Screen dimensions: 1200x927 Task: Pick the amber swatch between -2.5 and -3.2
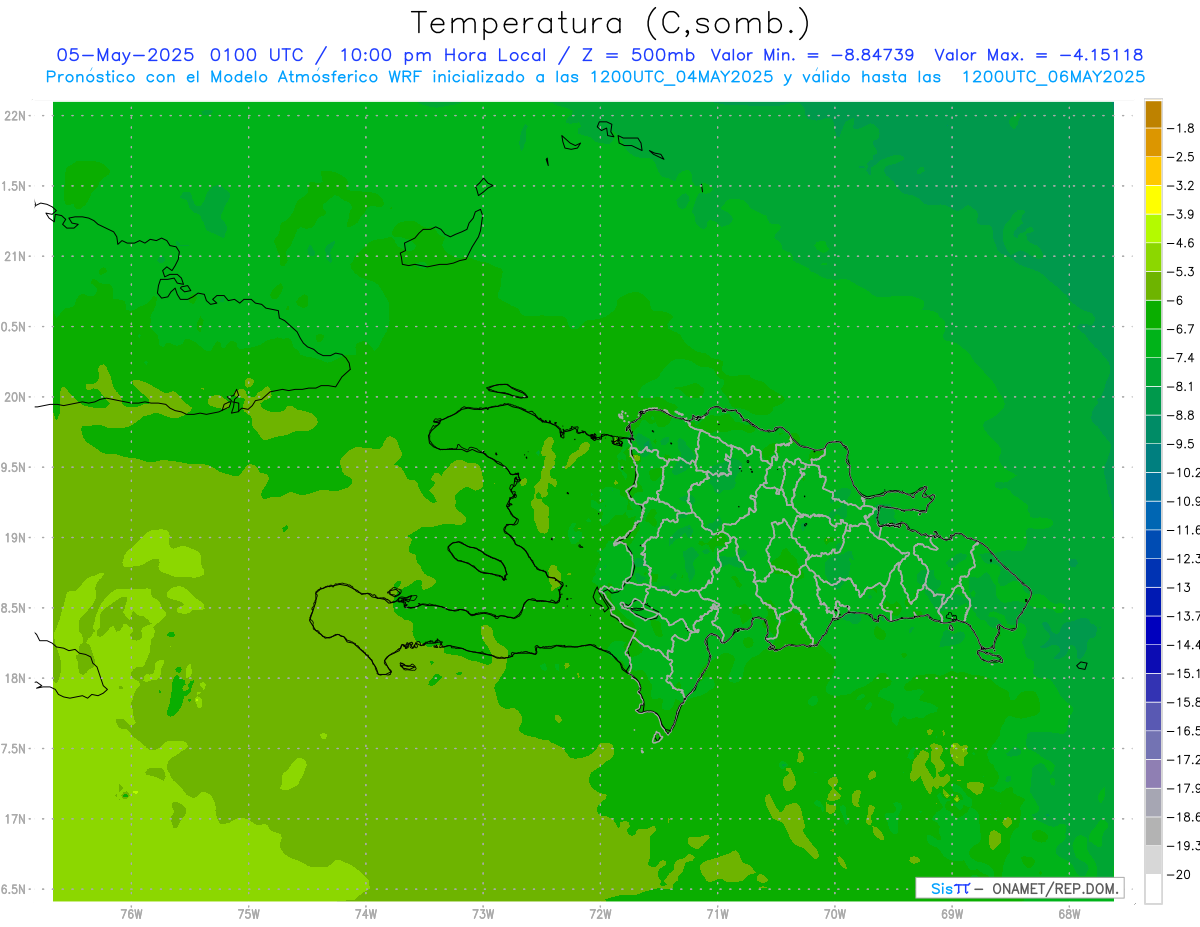coord(1153,171)
